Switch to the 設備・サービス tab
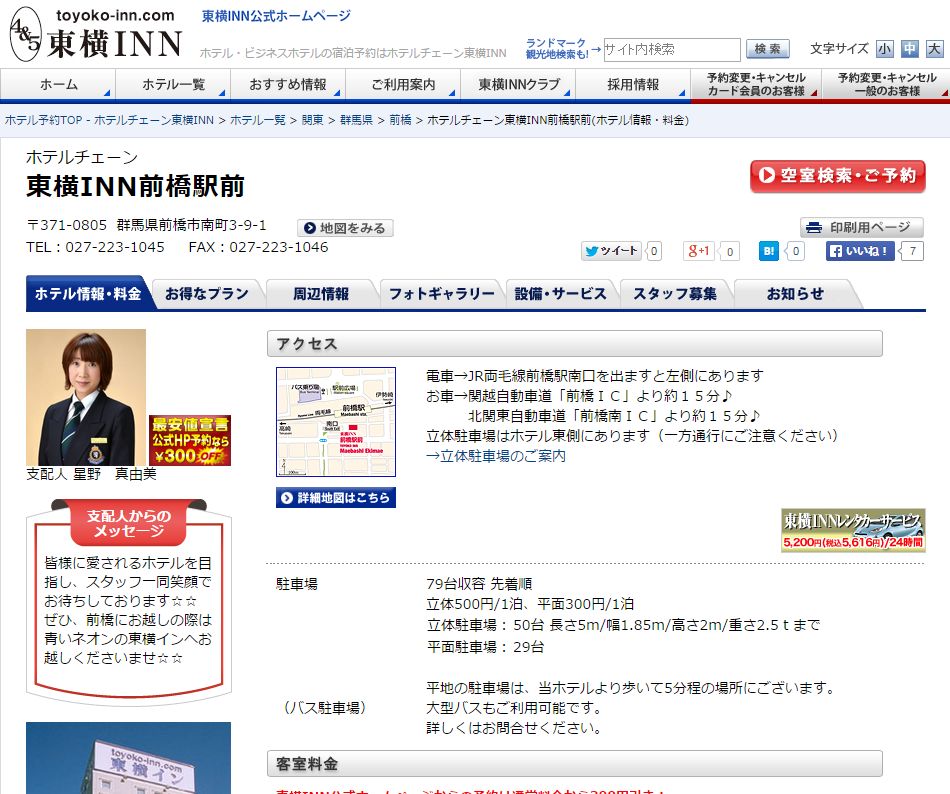The image size is (950, 794). [560, 294]
